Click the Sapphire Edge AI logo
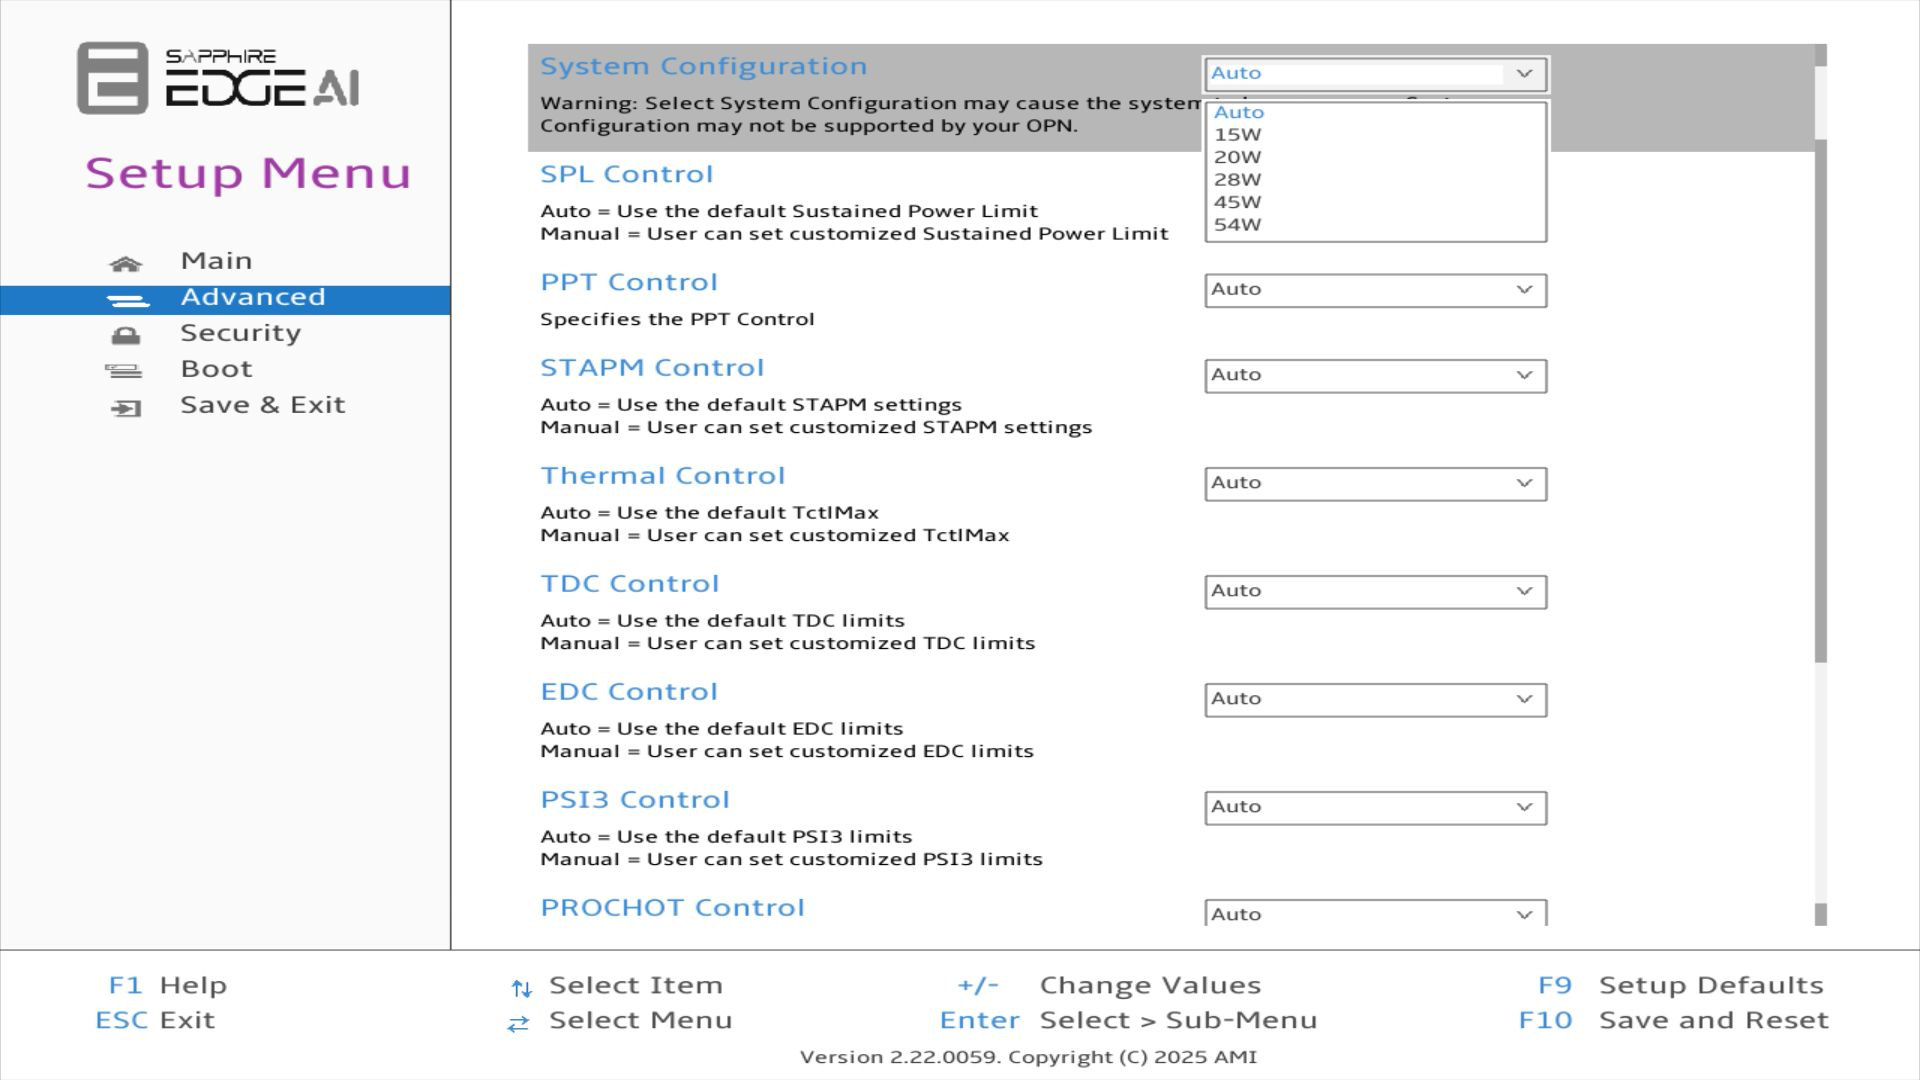 pos(218,78)
